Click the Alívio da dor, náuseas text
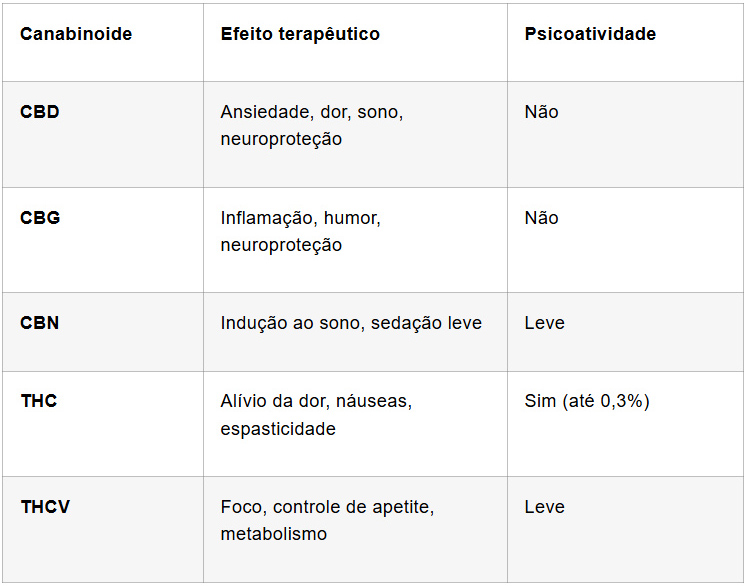 click(x=316, y=401)
